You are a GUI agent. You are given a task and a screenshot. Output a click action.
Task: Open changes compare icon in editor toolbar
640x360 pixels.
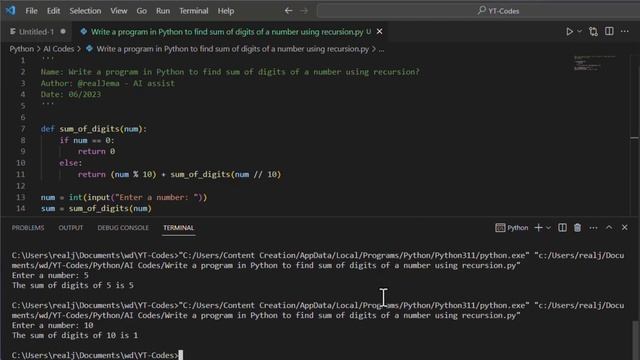(x=593, y=31)
